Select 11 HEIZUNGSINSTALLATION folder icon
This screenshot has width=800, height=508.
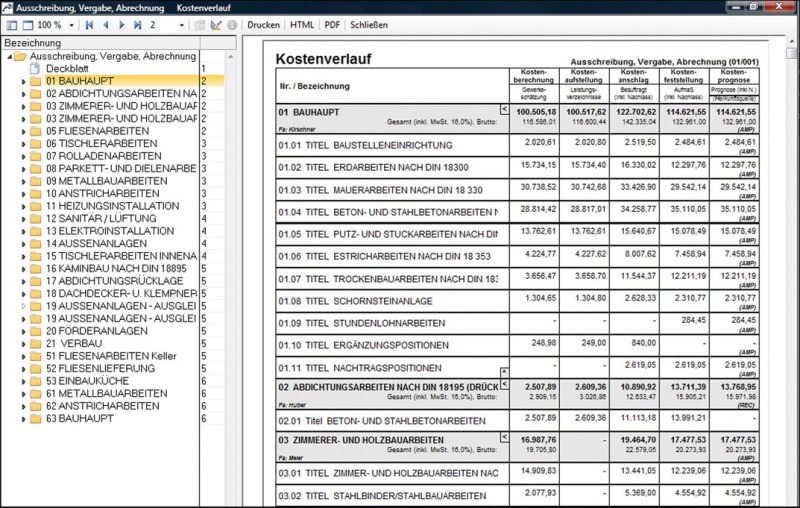(35, 206)
